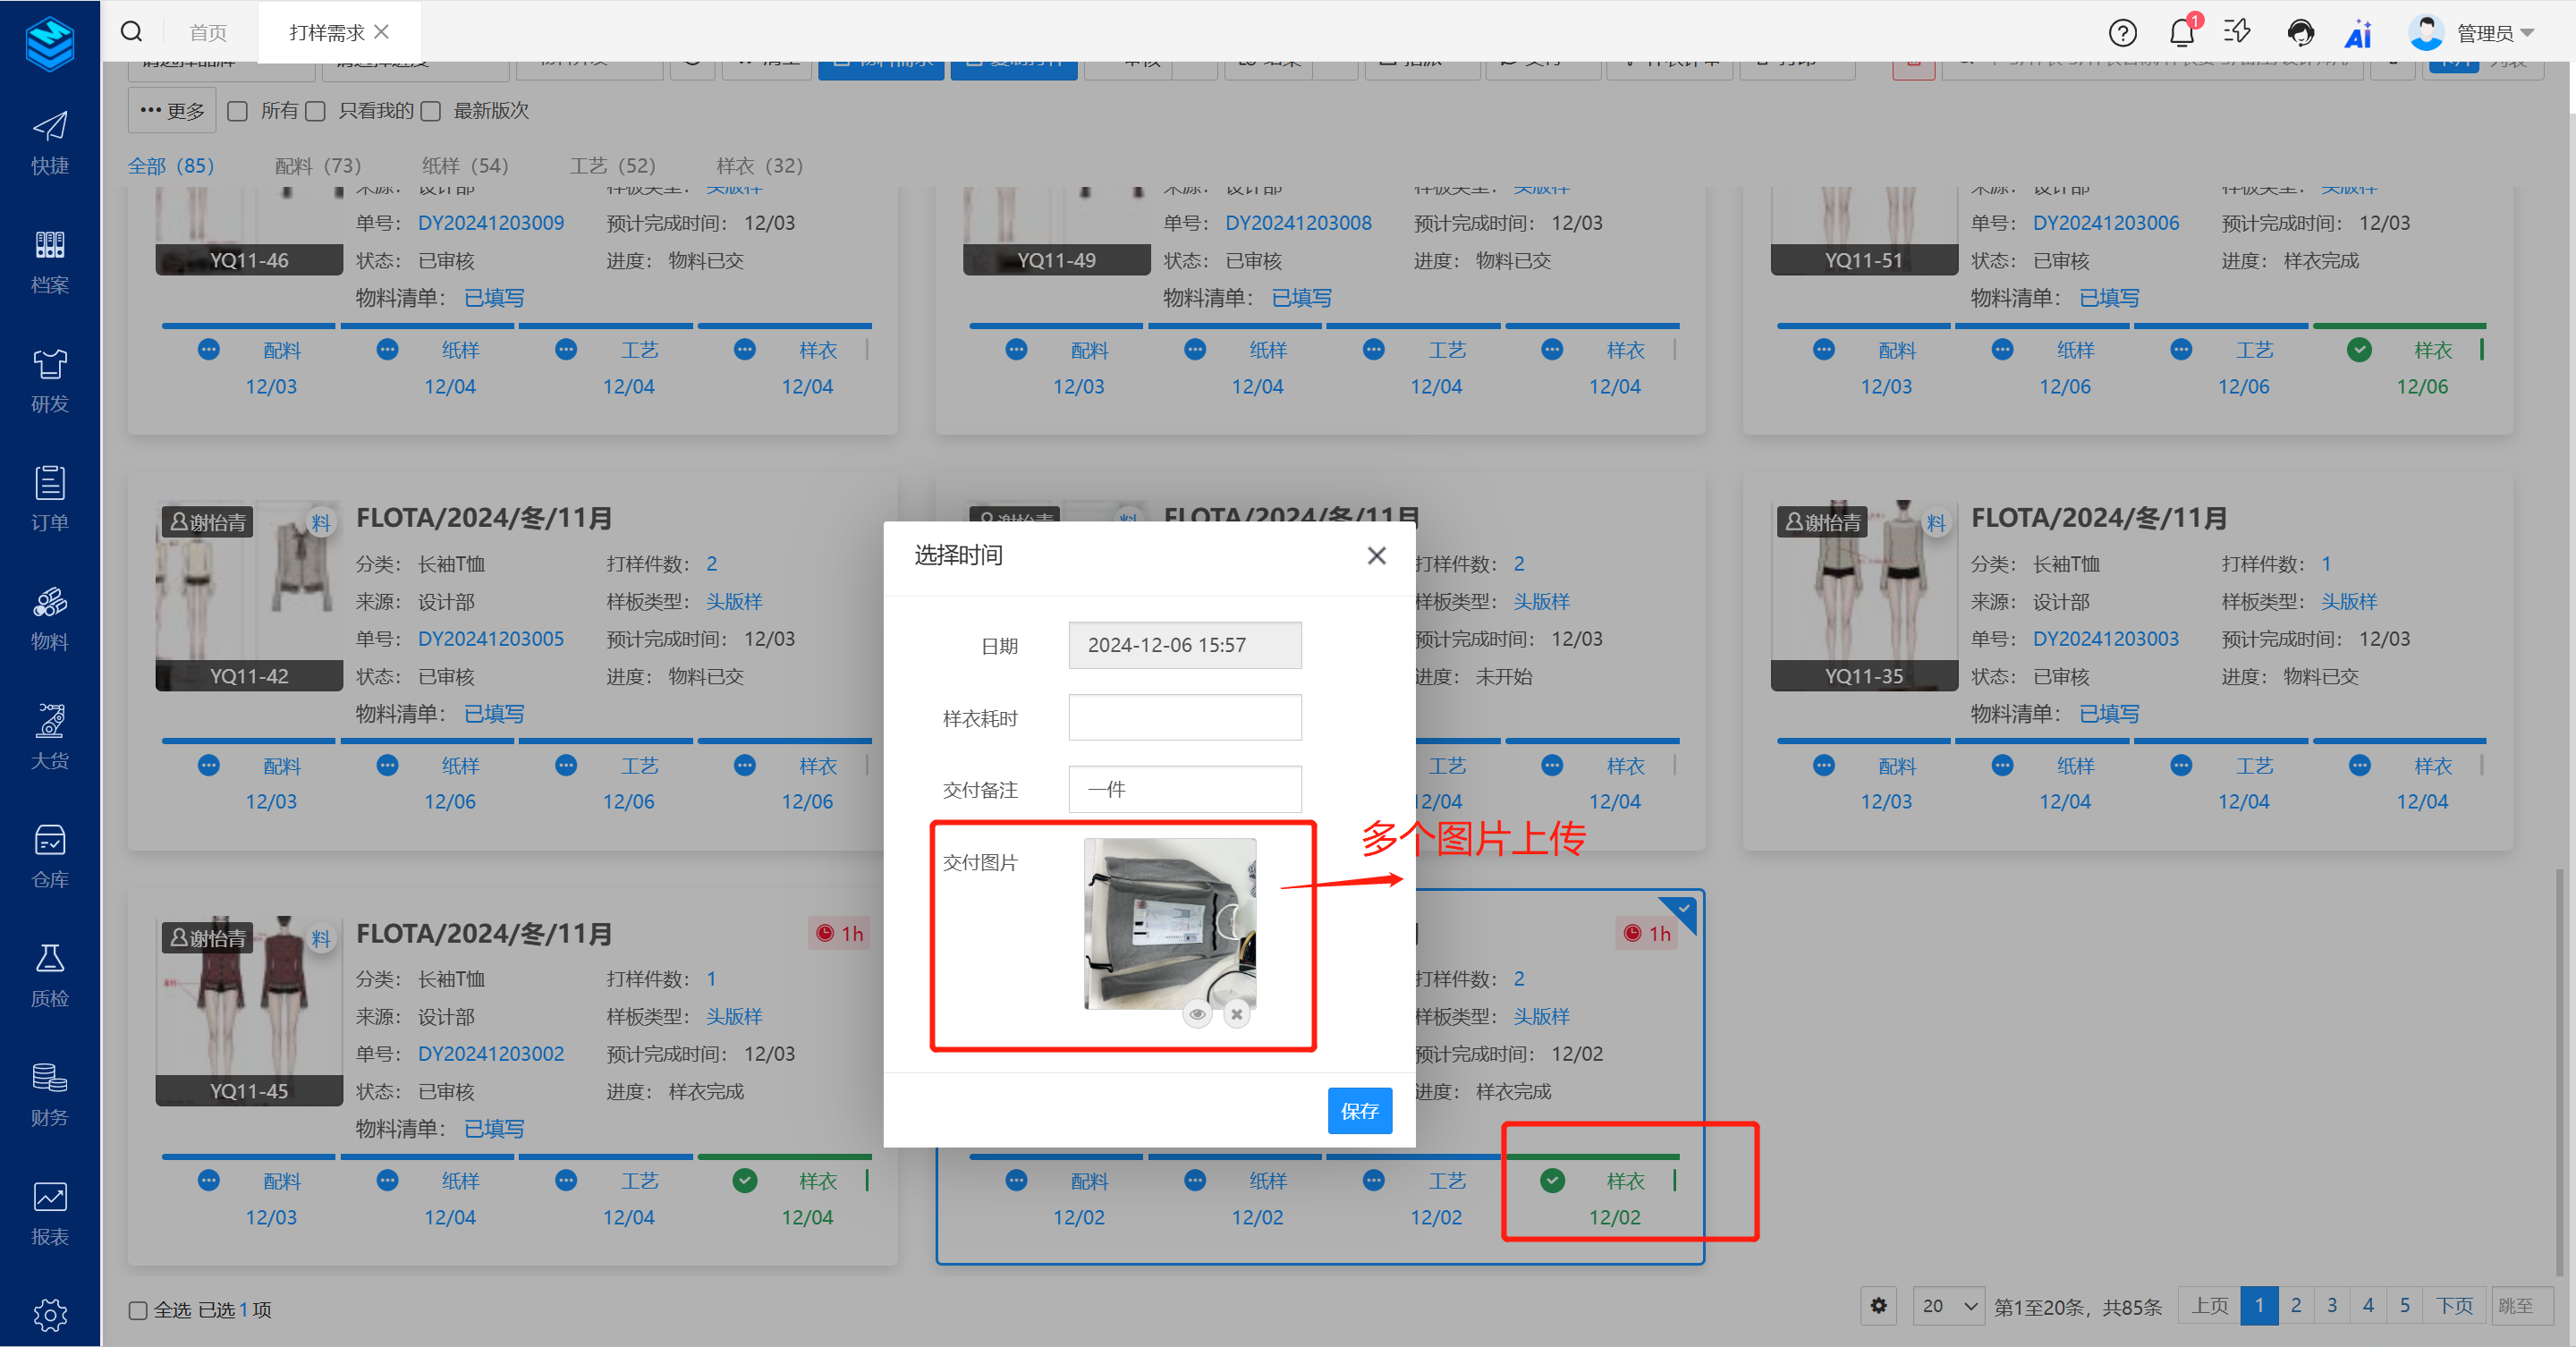Click the 样衣耗时 input field

click(1184, 718)
